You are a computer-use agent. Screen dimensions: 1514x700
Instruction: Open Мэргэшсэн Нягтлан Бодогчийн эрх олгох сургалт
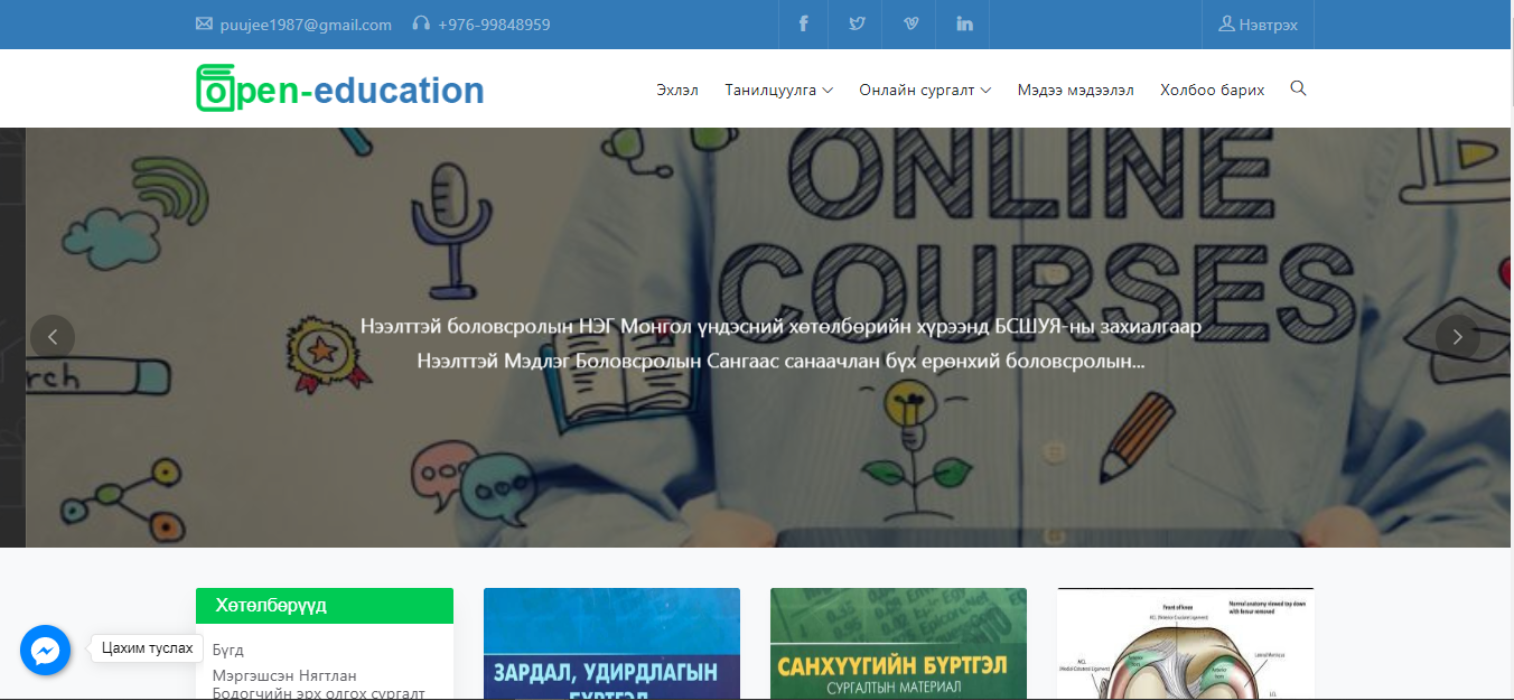pyautogui.click(x=319, y=685)
